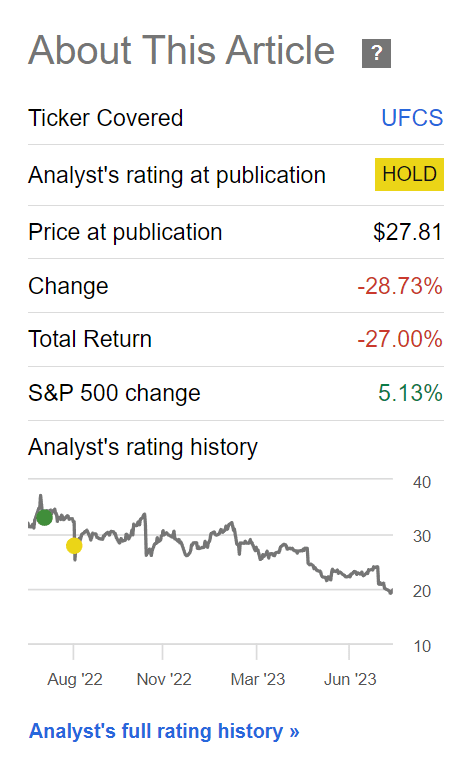Click the yellow rating dot on chart

[x=74, y=546]
